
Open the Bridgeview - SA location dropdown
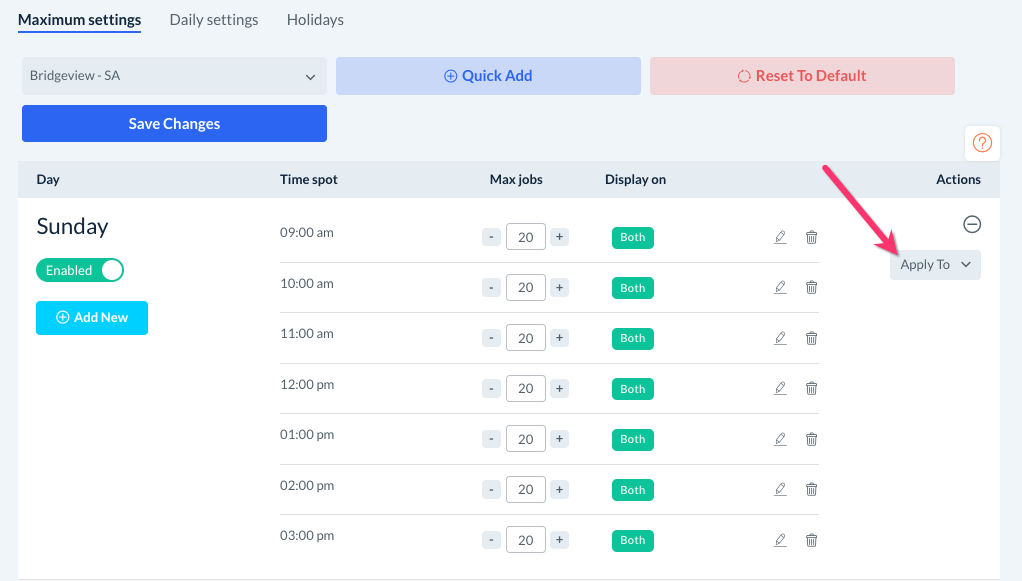174,76
